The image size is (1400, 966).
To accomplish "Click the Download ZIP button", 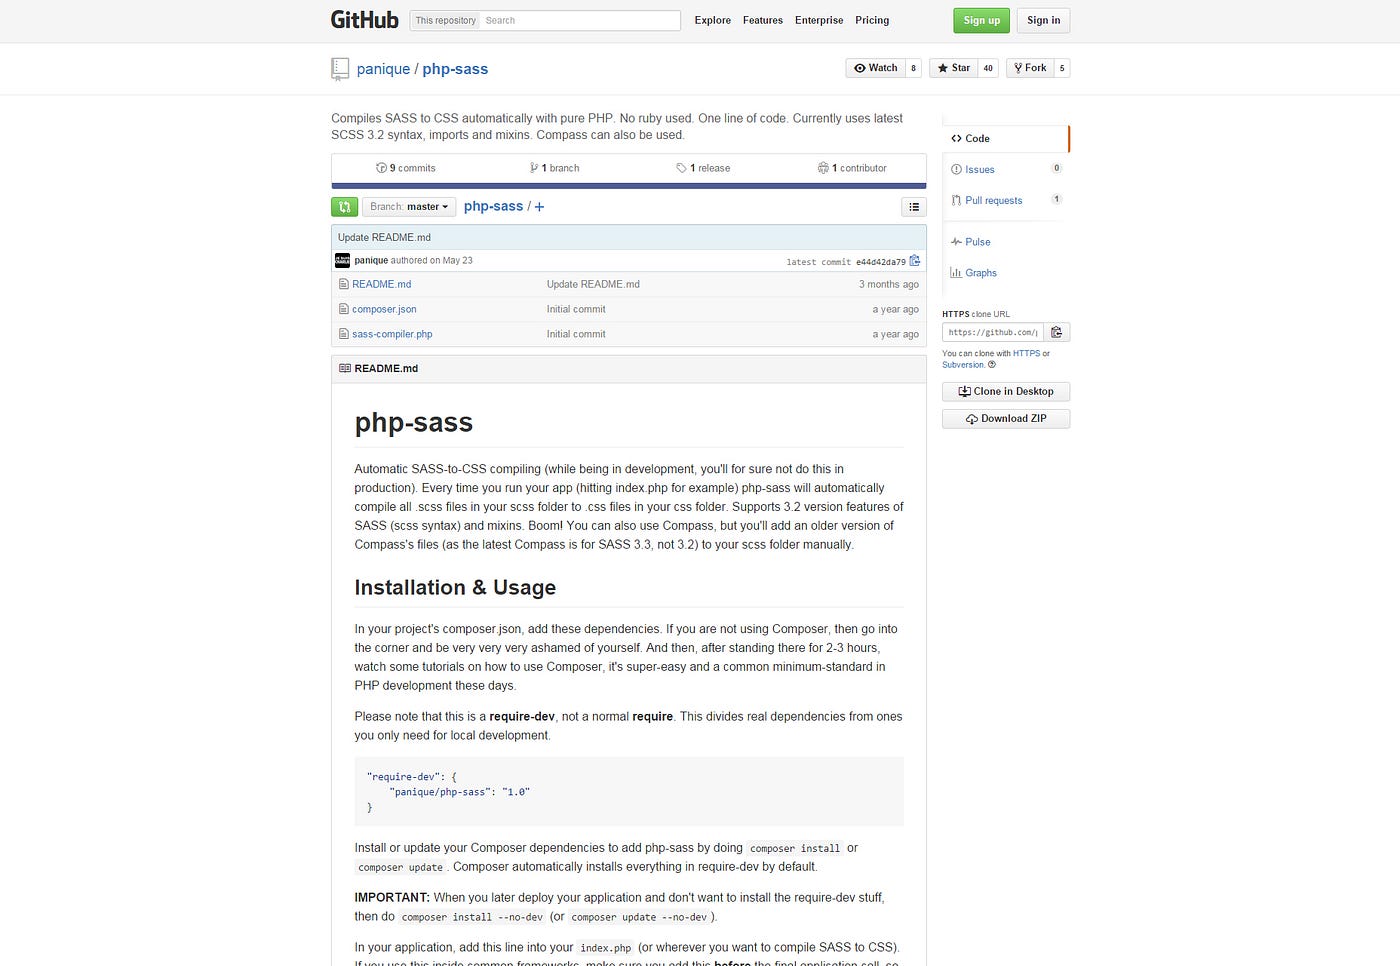I will coord(1006,419).
